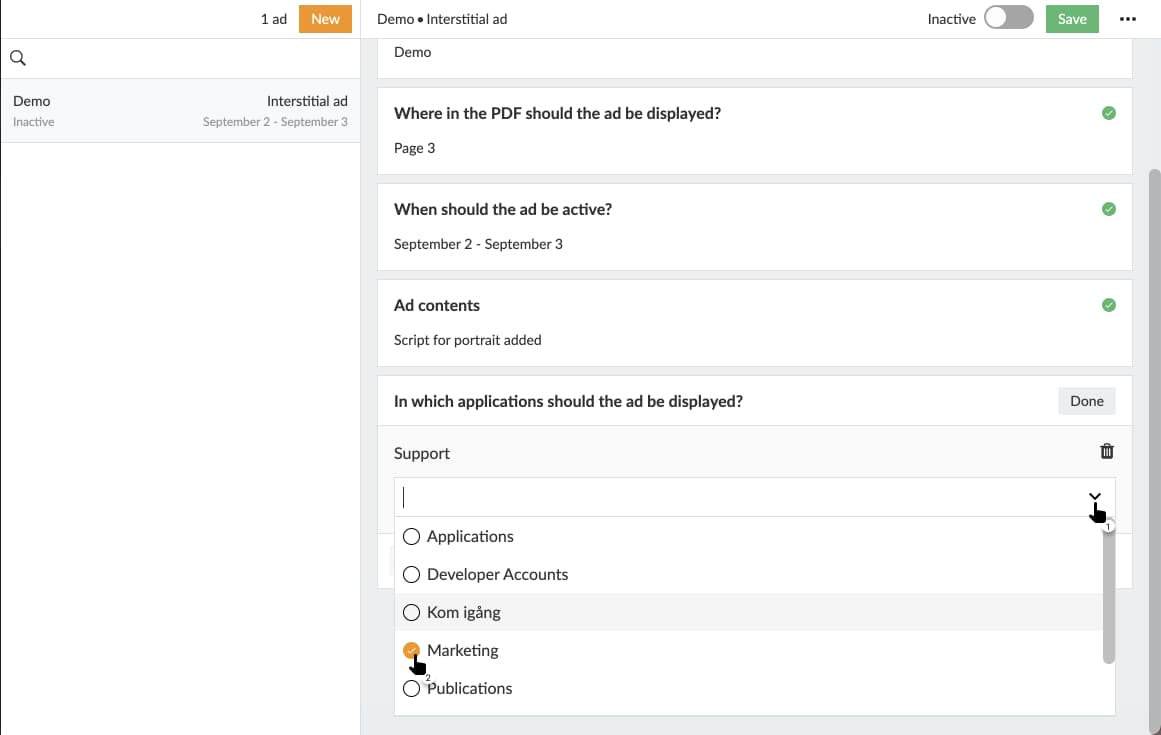Viewport: 1161px width, 735px height.
Task: Select the Marketing radio button
Action: tap(412, 650)
